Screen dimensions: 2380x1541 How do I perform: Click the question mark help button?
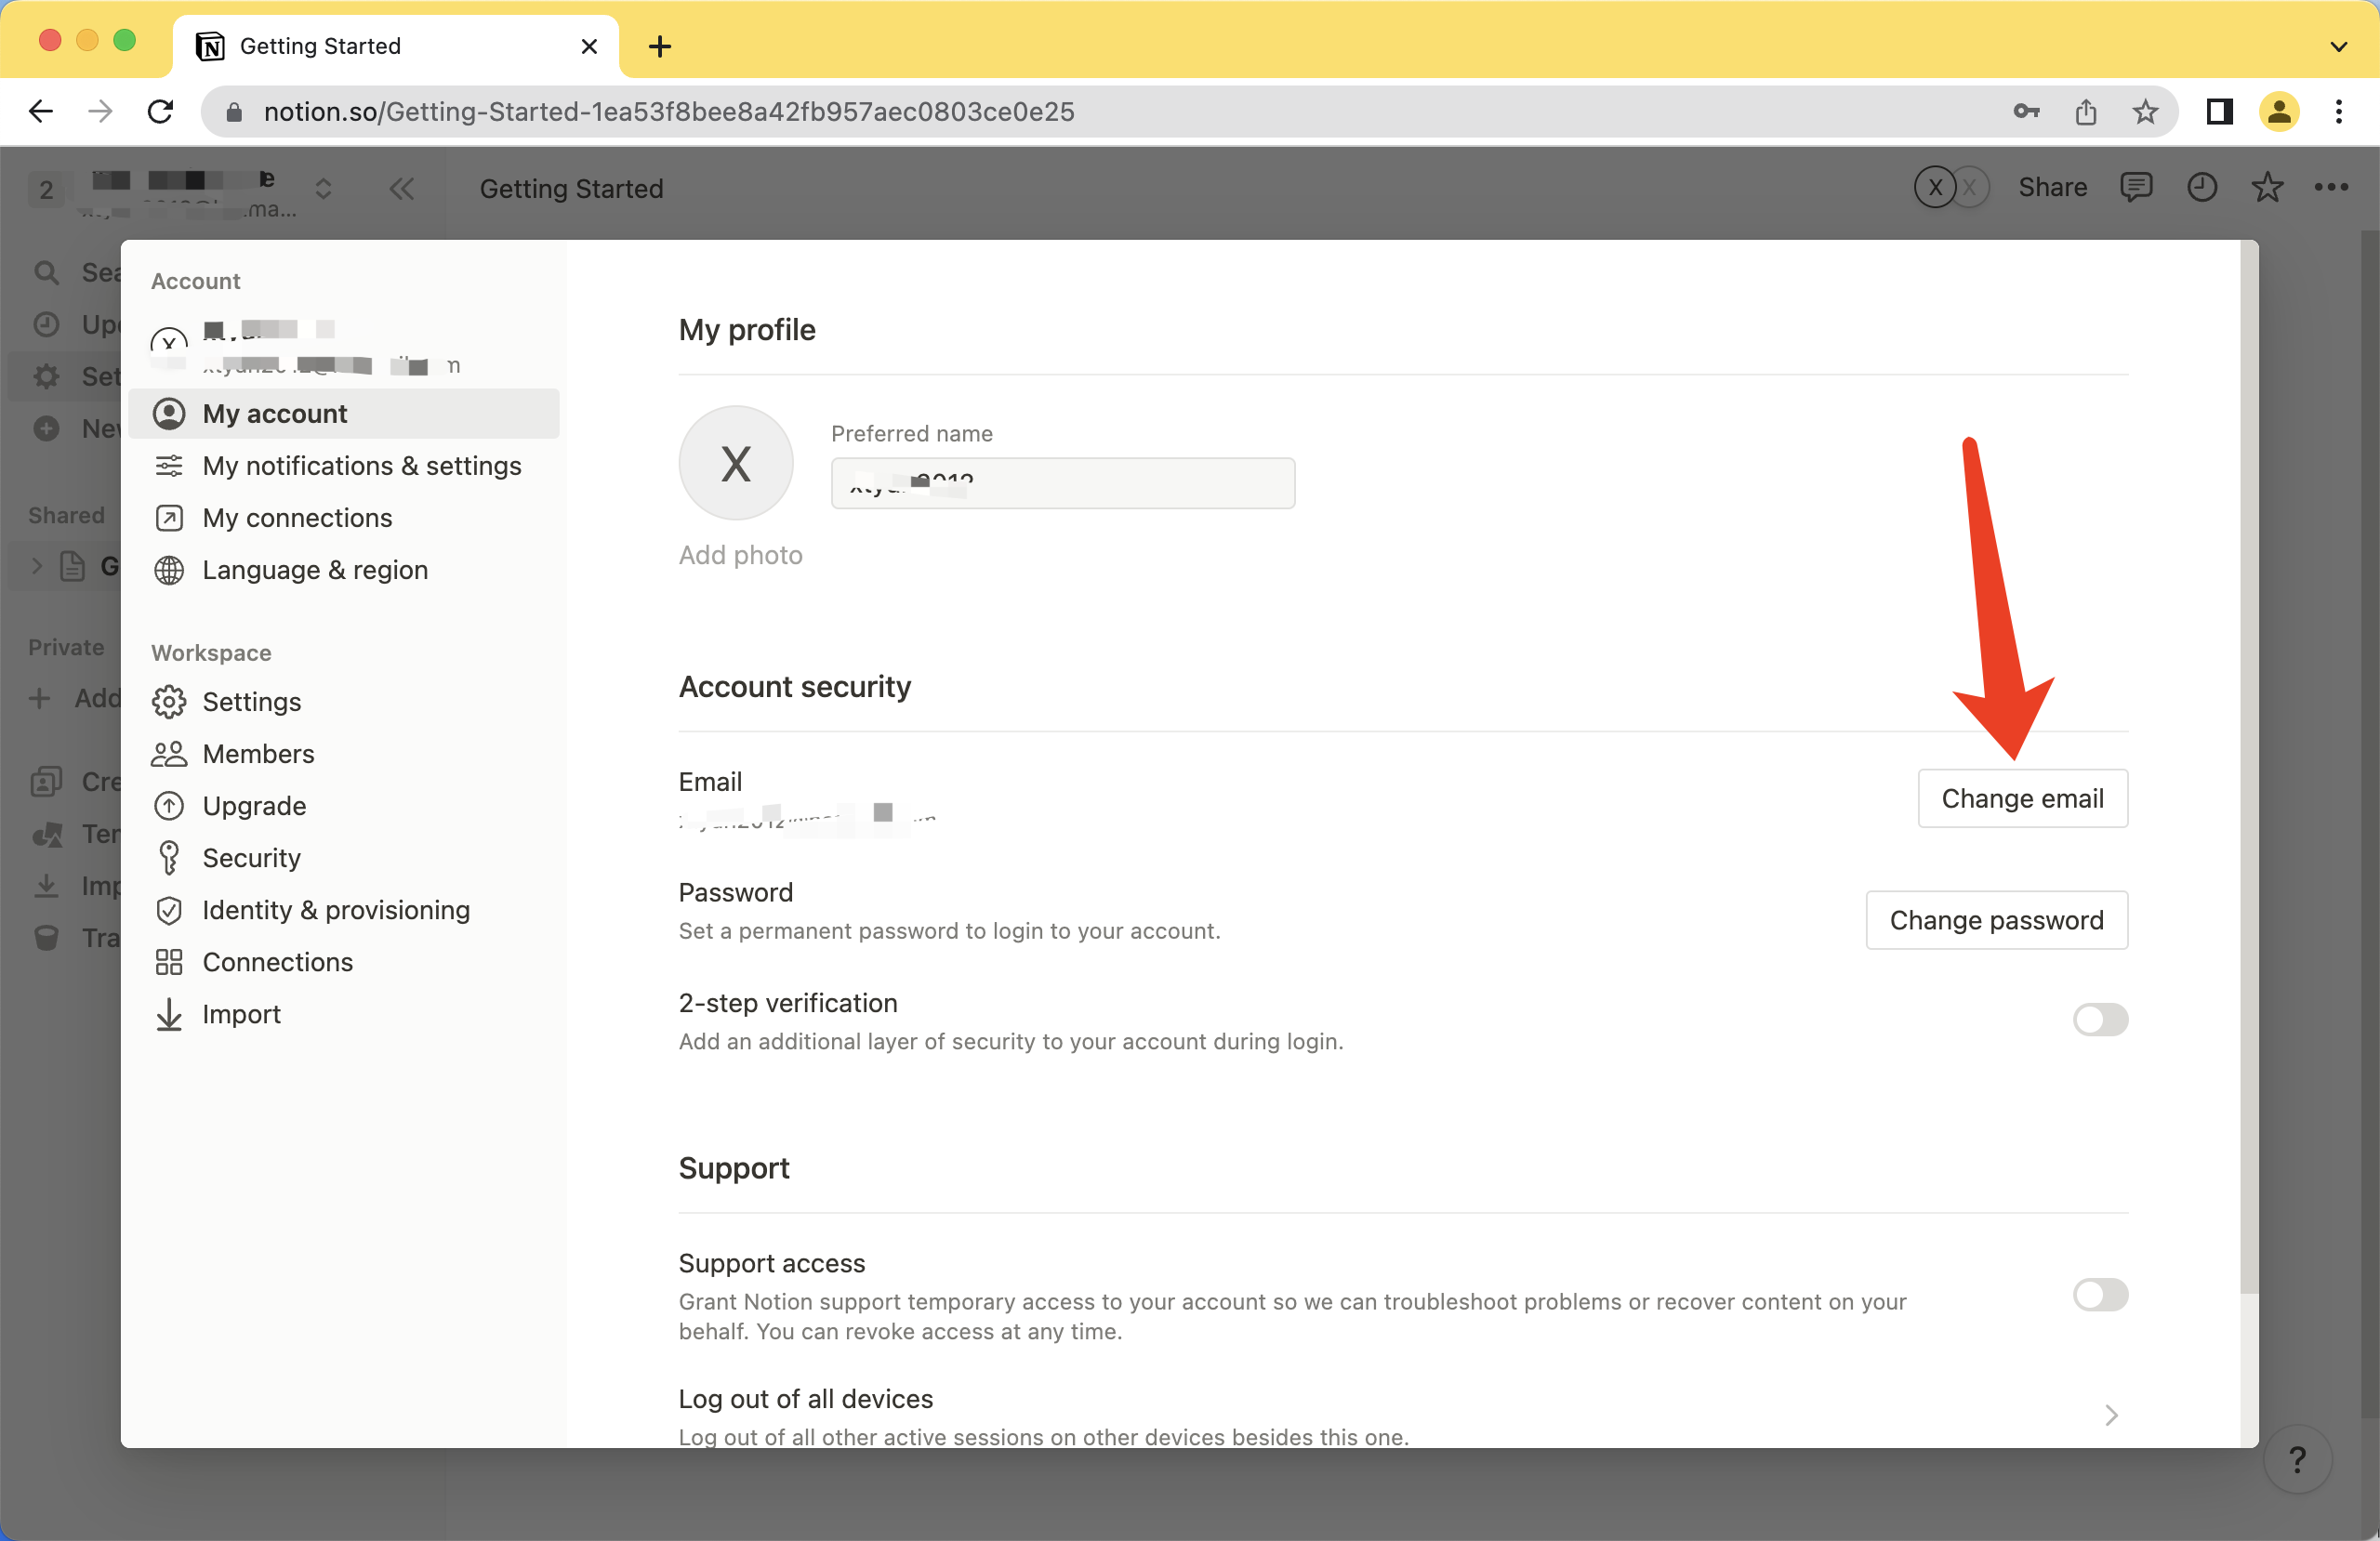pos(2297,1459)
